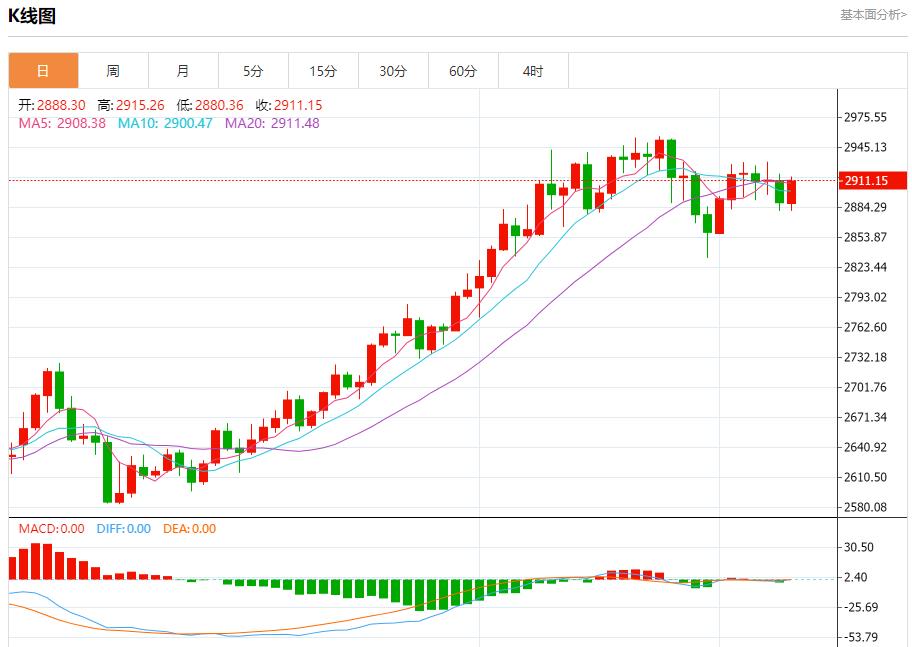Click the MACD:0.00 indicator label
Viewport: 912px width, 647px height.
[x=52, y=529]
